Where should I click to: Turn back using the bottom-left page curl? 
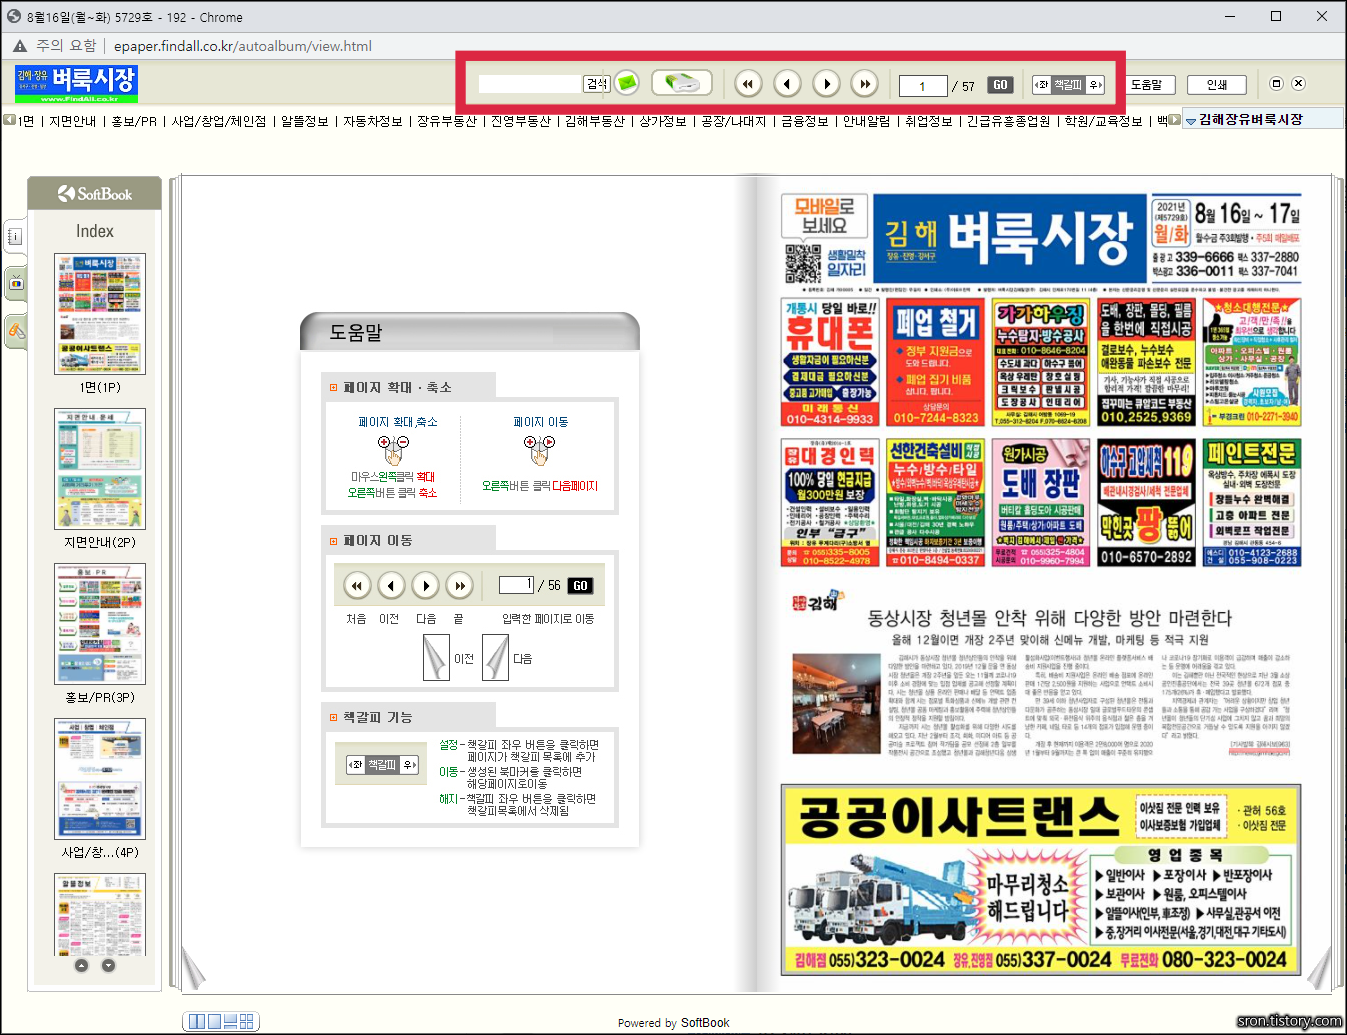coord(193,968)
